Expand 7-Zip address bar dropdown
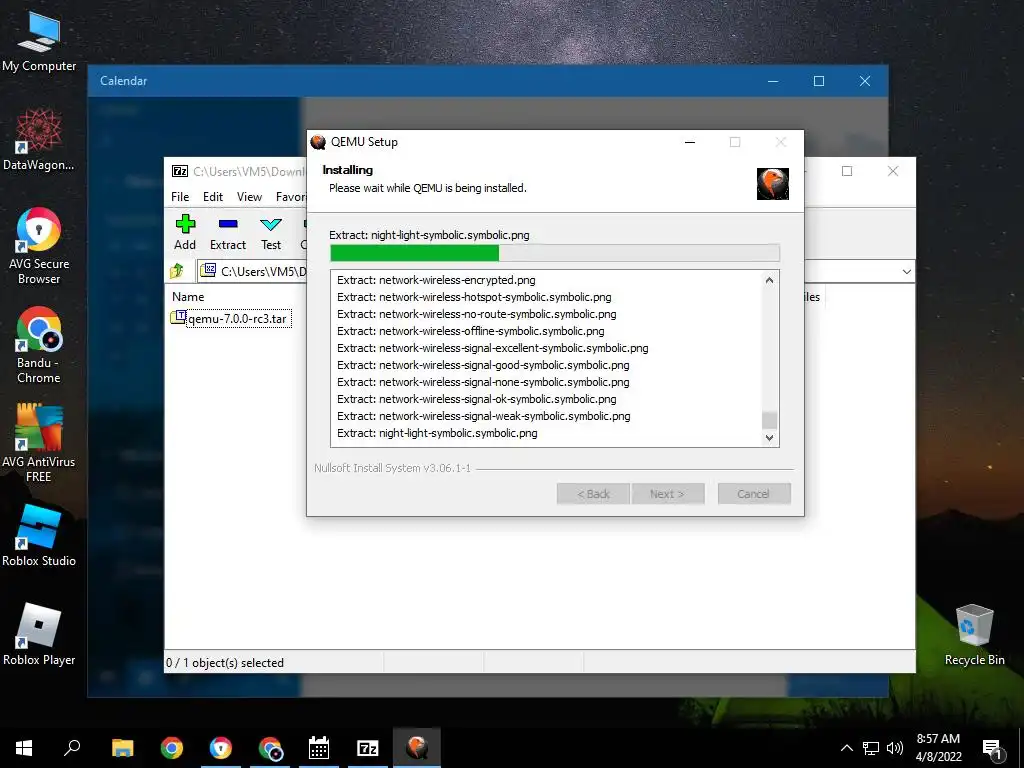Viewport: 1024px width, 768px height. point(906,272)
